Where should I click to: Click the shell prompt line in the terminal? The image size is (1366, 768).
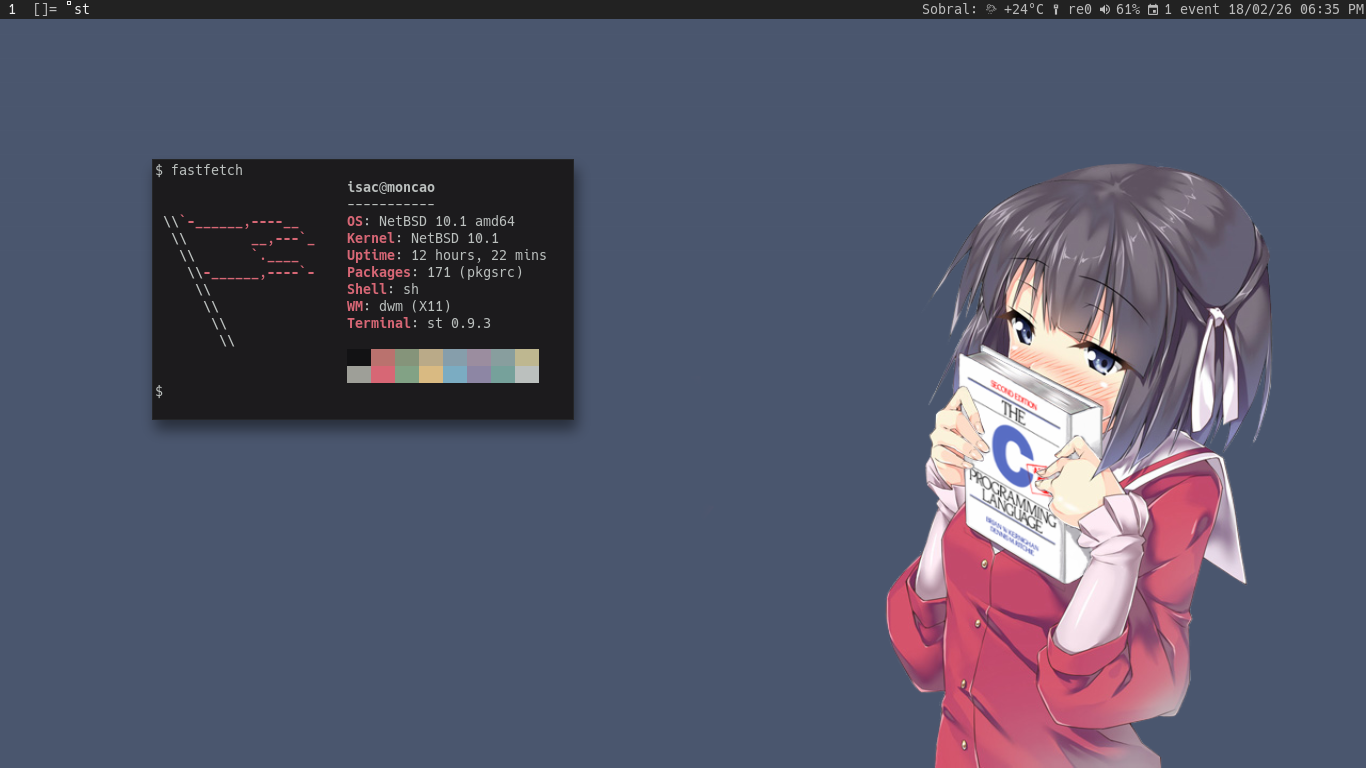(160, 391)
